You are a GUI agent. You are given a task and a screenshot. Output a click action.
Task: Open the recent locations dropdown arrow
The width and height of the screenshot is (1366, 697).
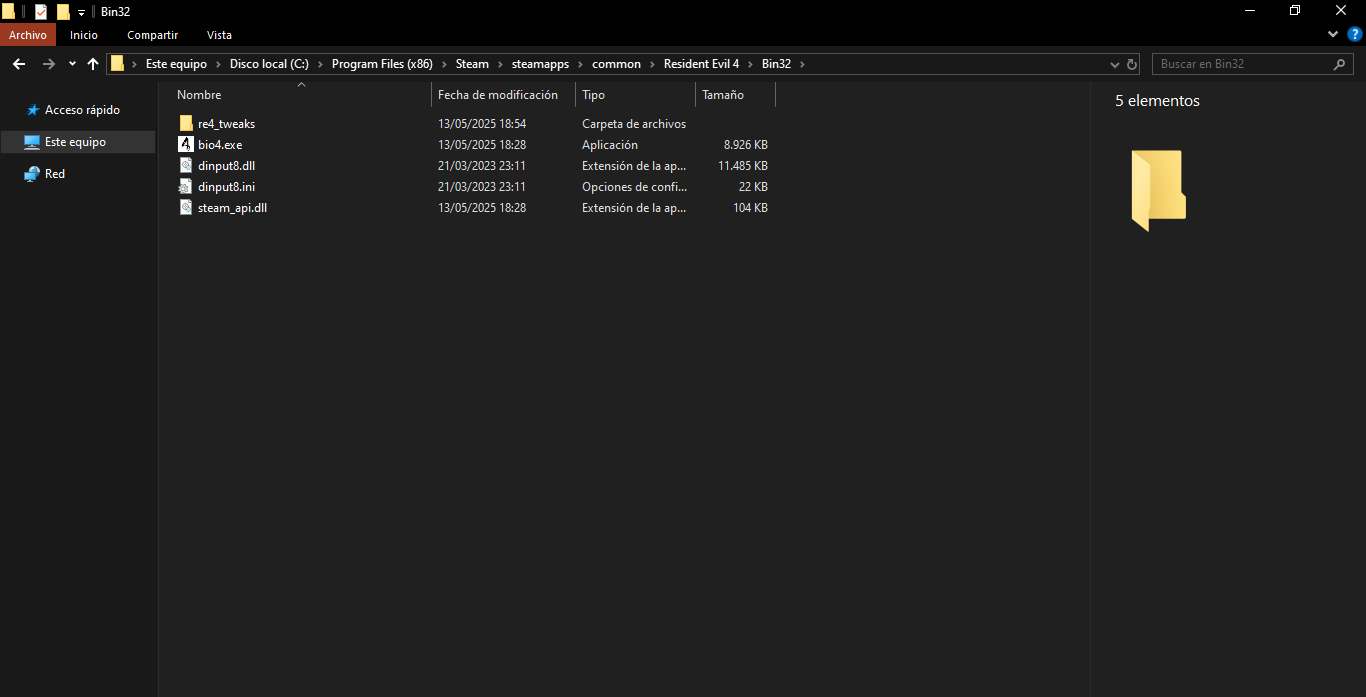click(72, 64)
